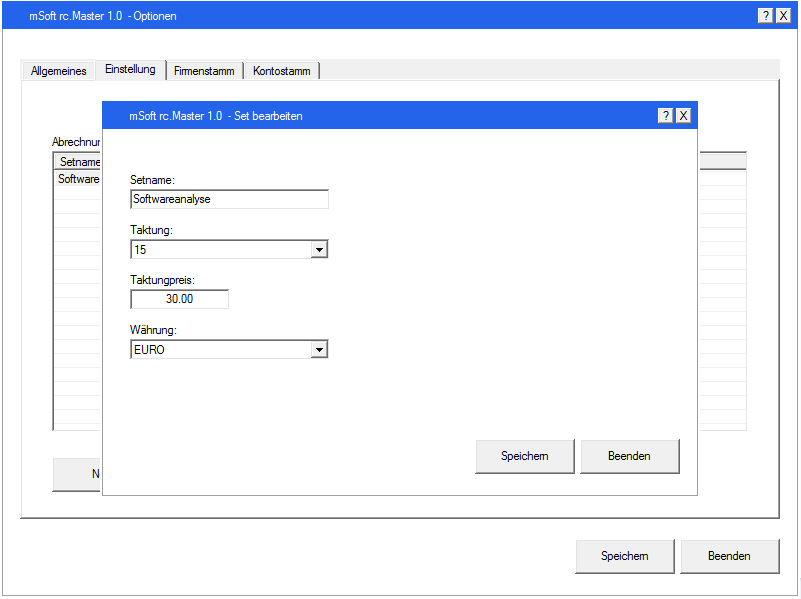Click the Setname column header
The height and width of the screenshot is (599, 801).
(x=77, y=161)
